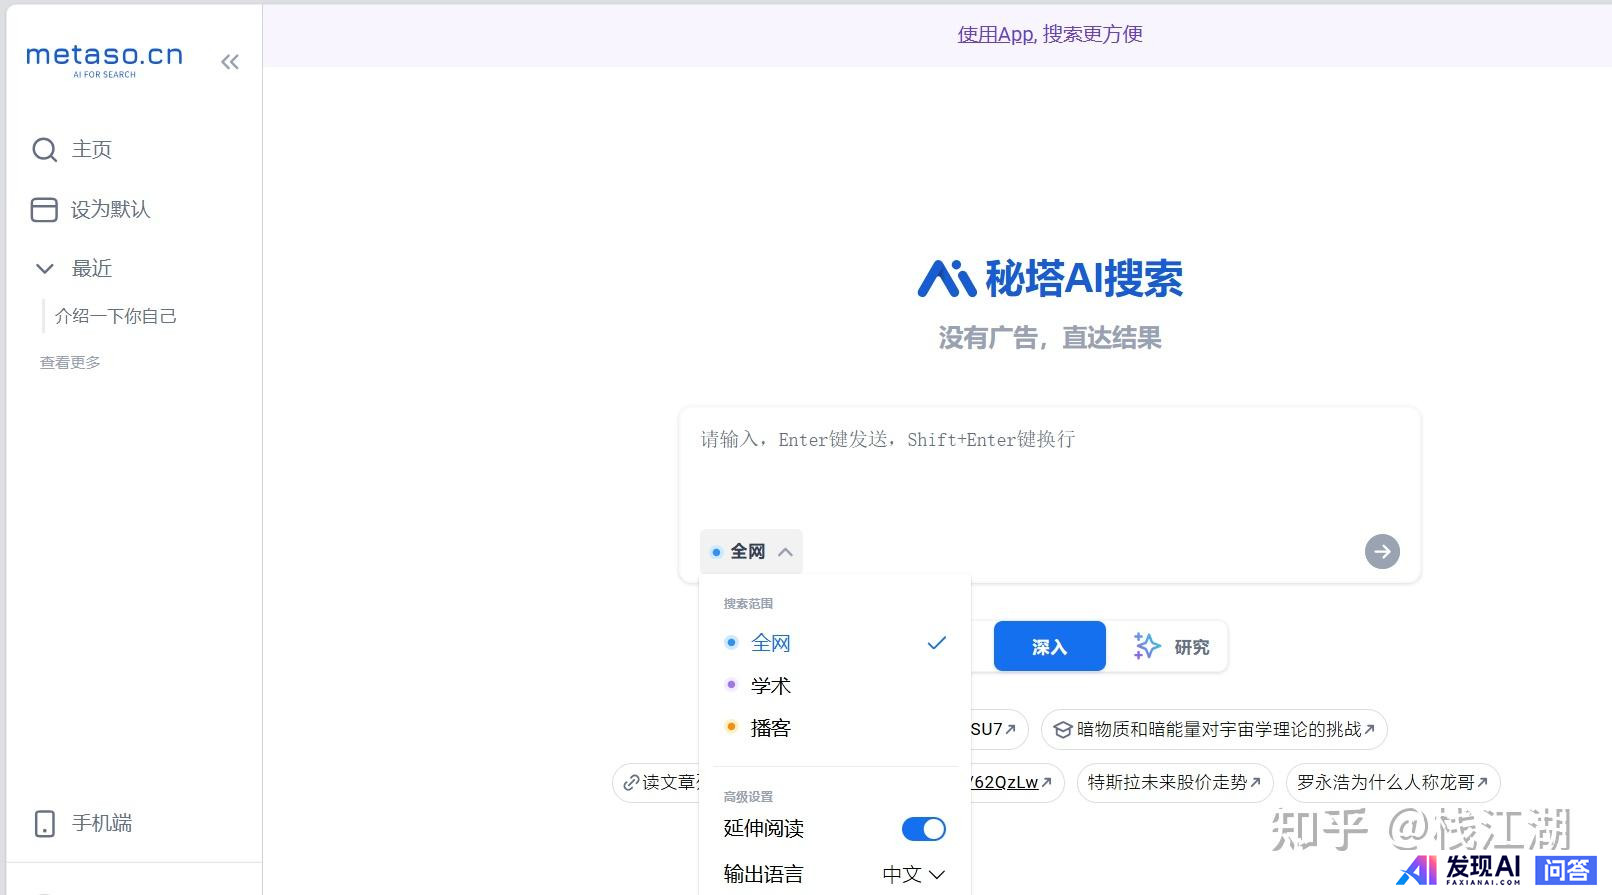This screenshot has height=895, width=1612.
Task: Open recent search 介绍一下你自己
Action: coord(116,316)
